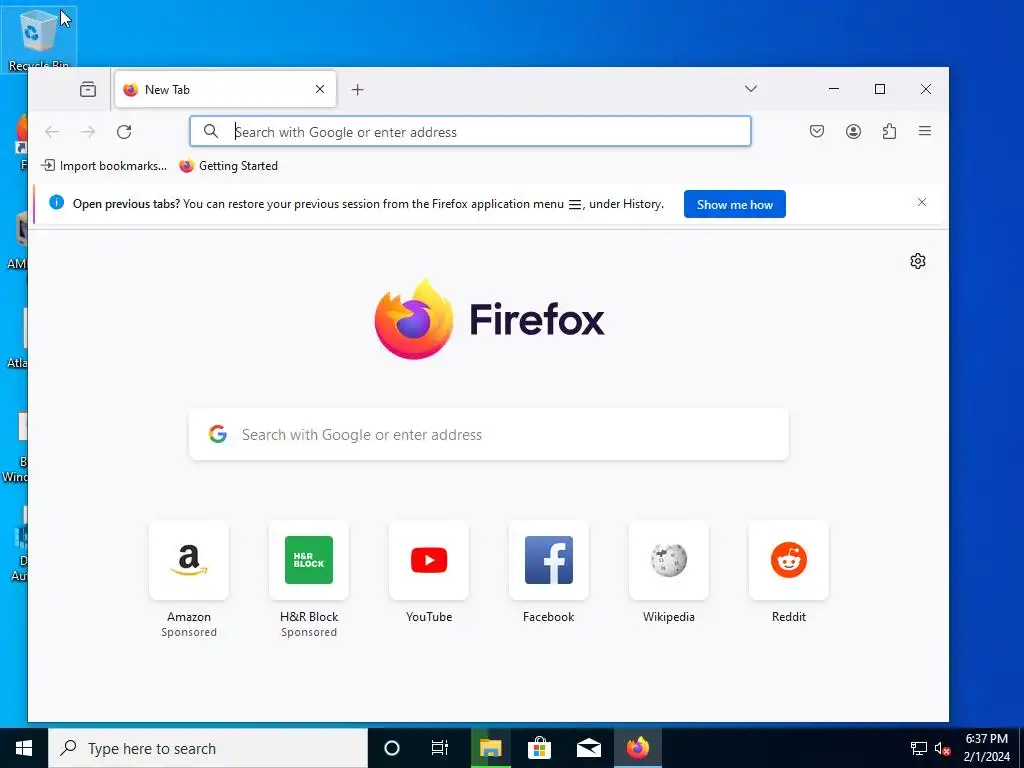
Task: Open File Explorer from the taskbar
Action: tap(490, 748)
